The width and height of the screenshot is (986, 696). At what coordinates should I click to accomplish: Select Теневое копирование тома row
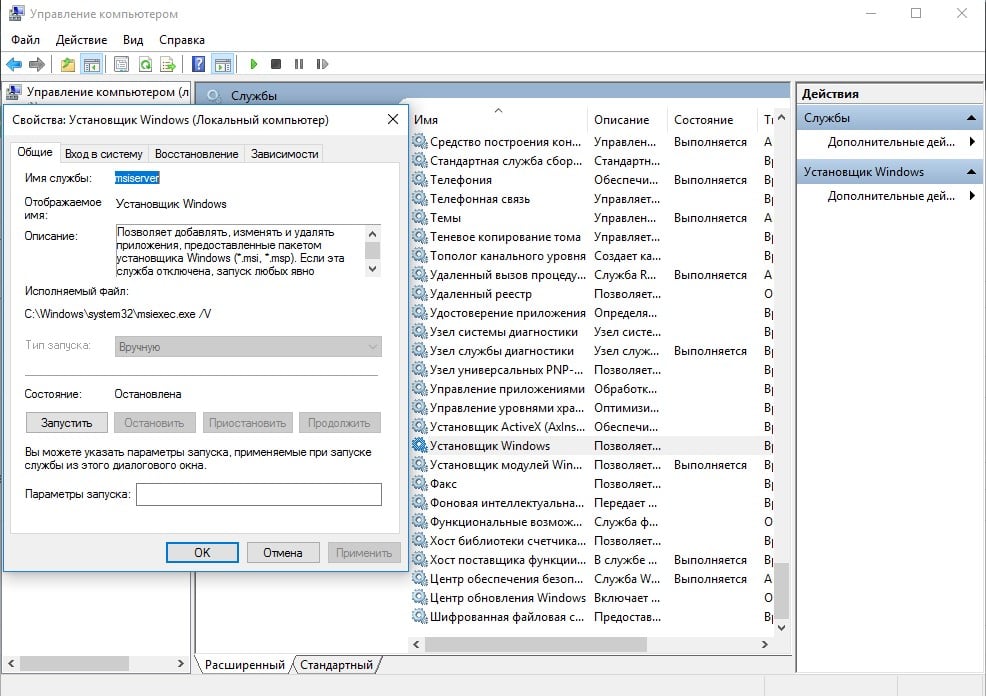coord(592,237)
